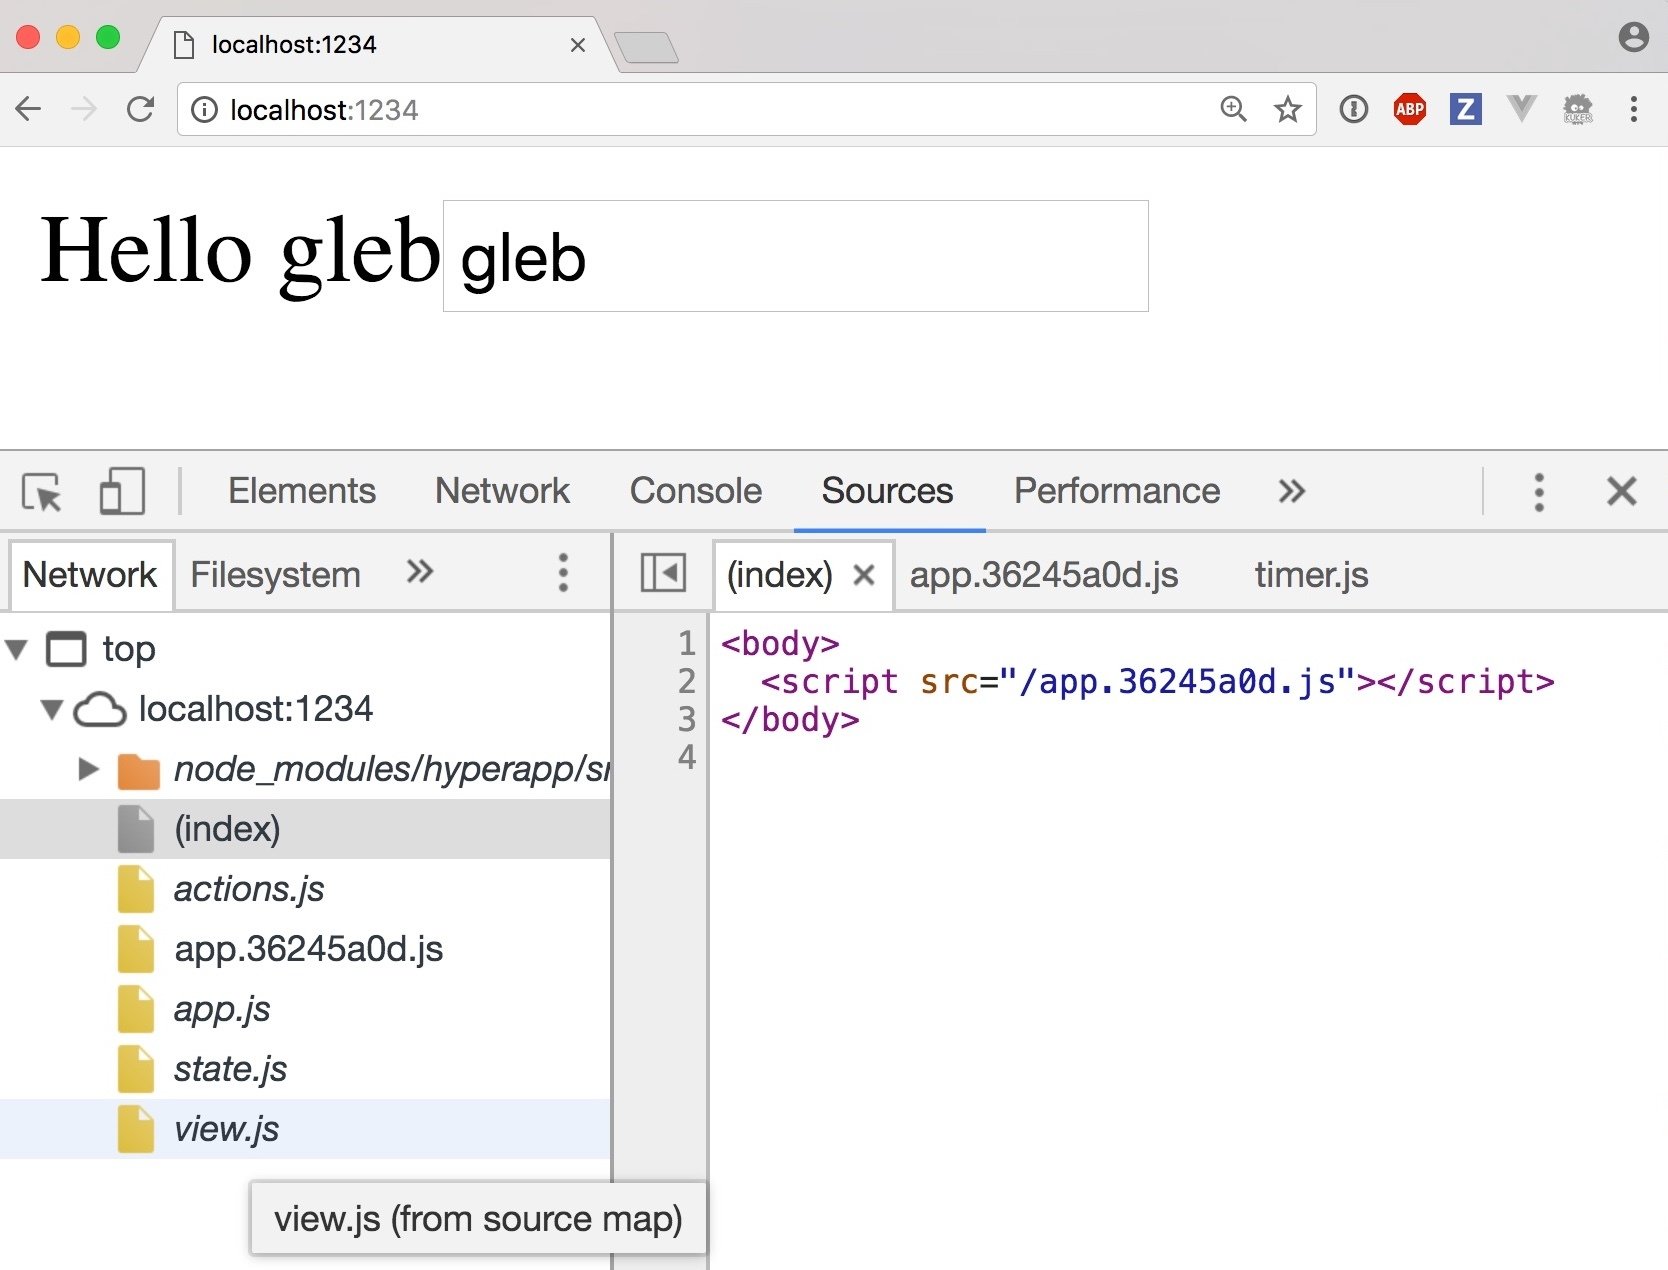Select the navigator Network tab
1668x1270 pixels.
(x=90, y=575)
